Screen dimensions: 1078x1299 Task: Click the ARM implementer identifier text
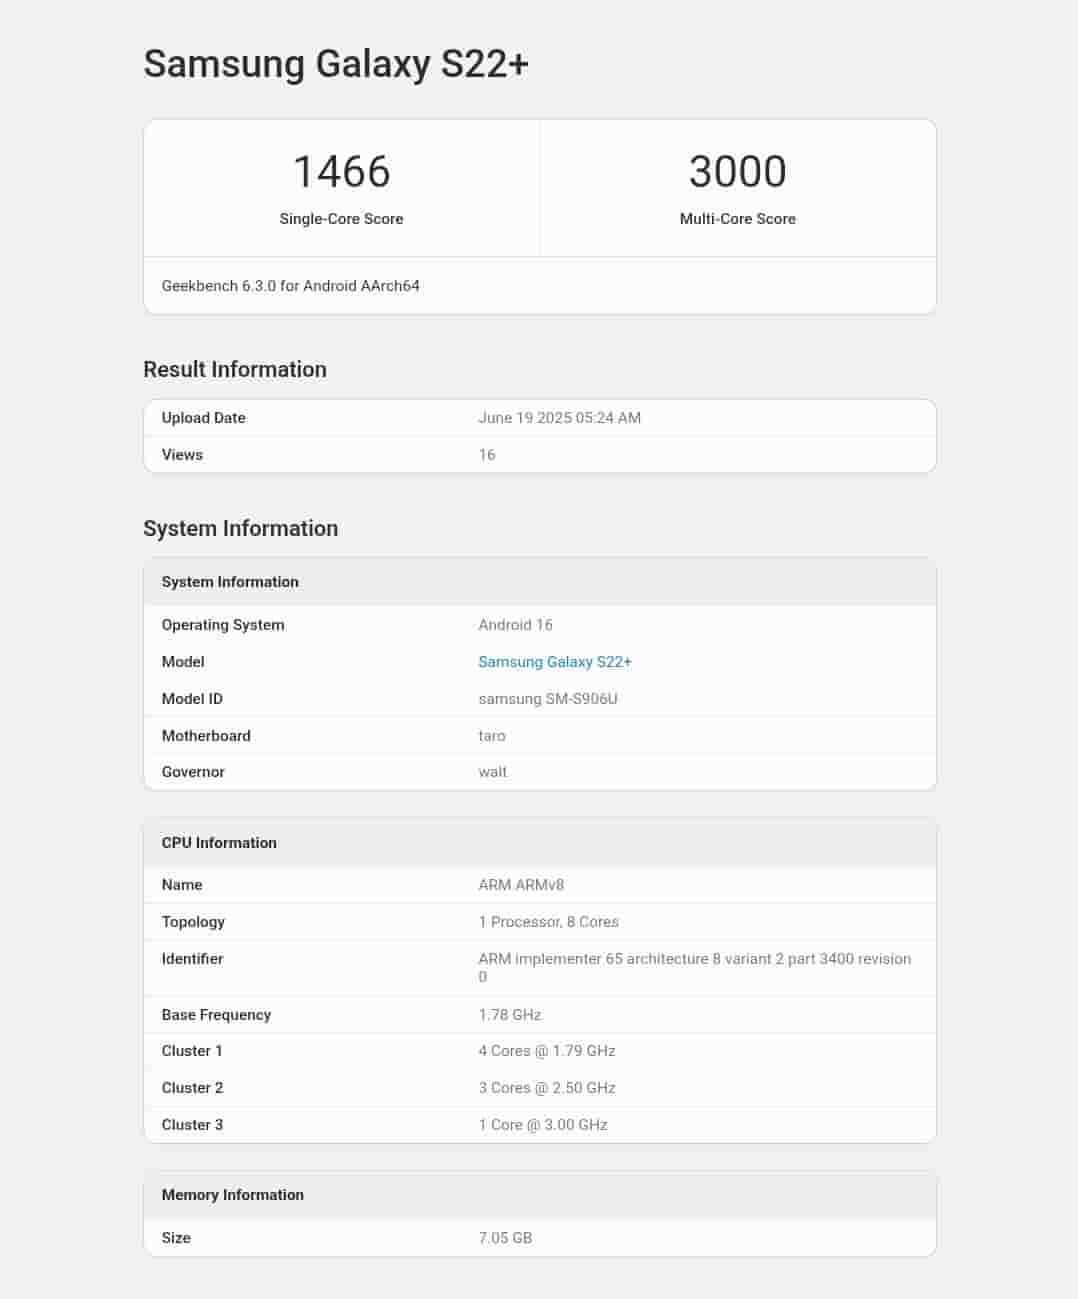click(694, 959)
